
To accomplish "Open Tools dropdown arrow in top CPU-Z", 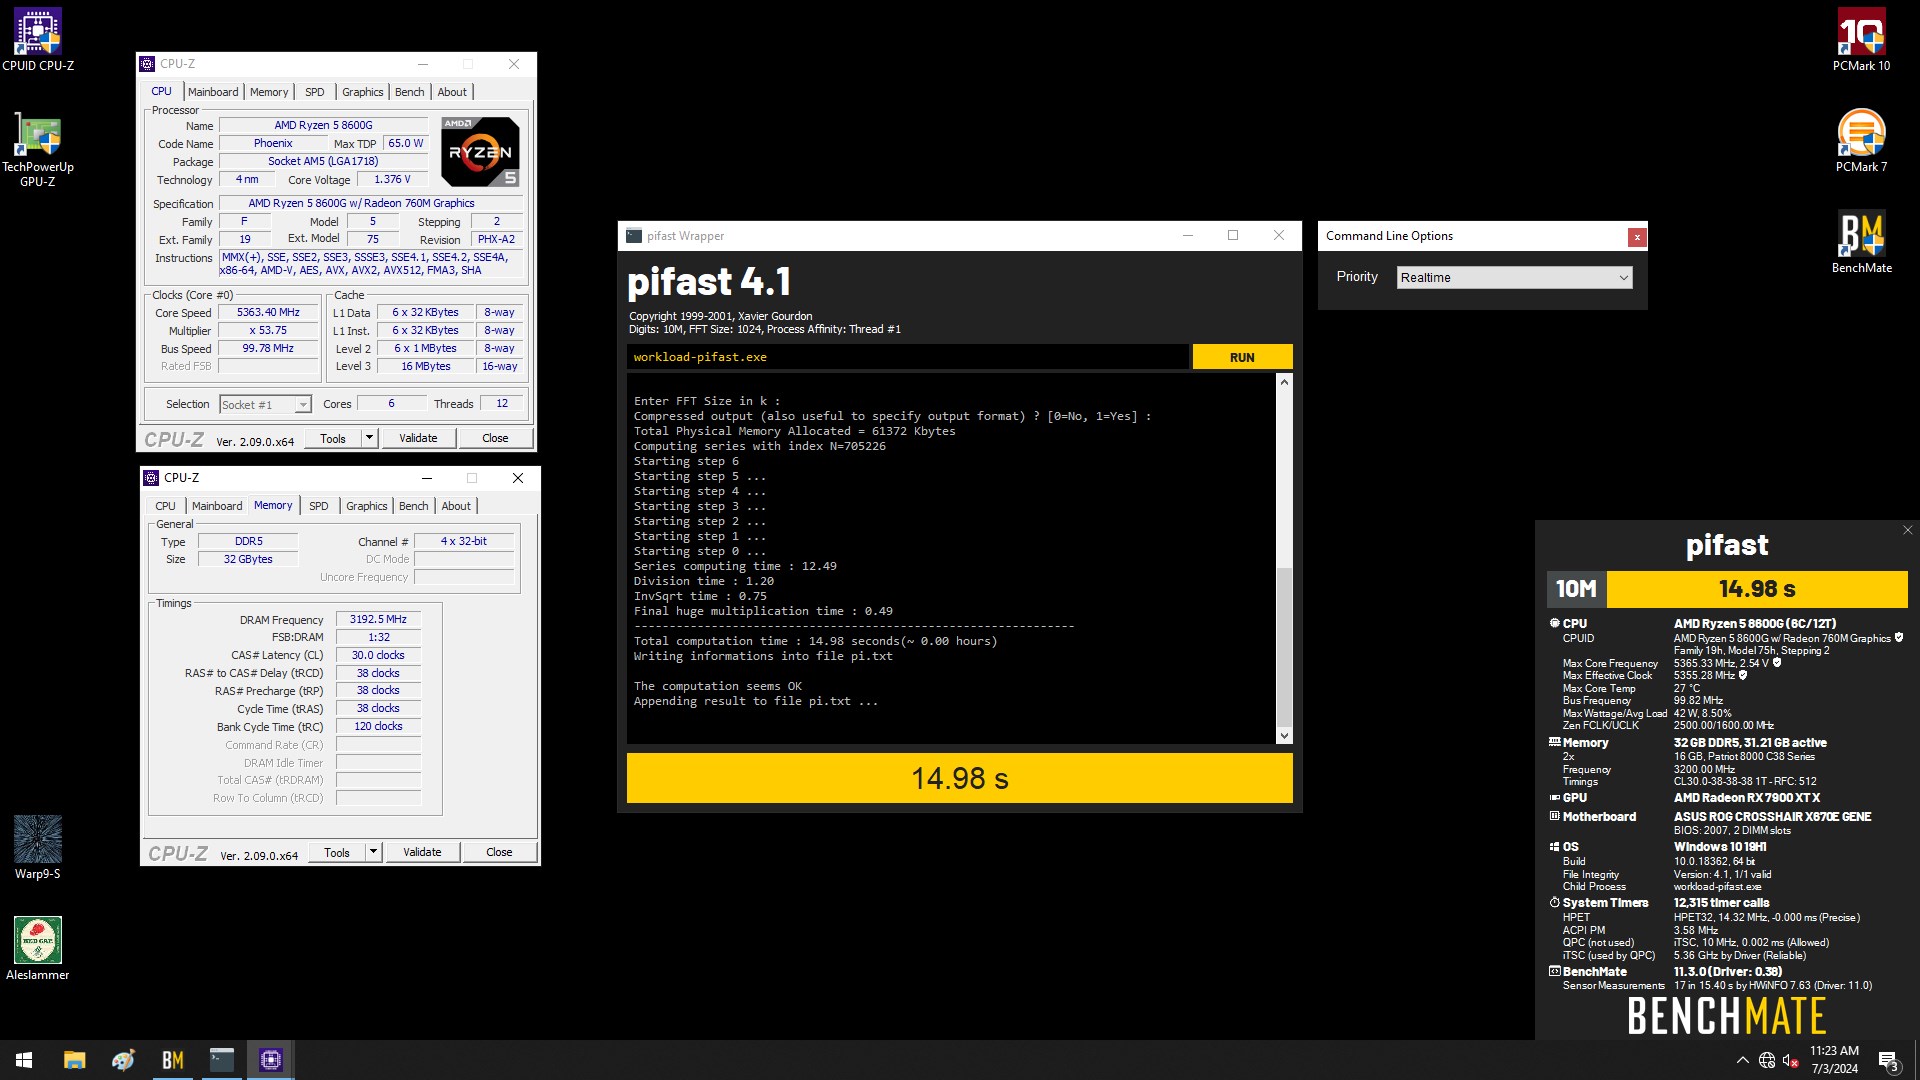I will coord(369,438).
